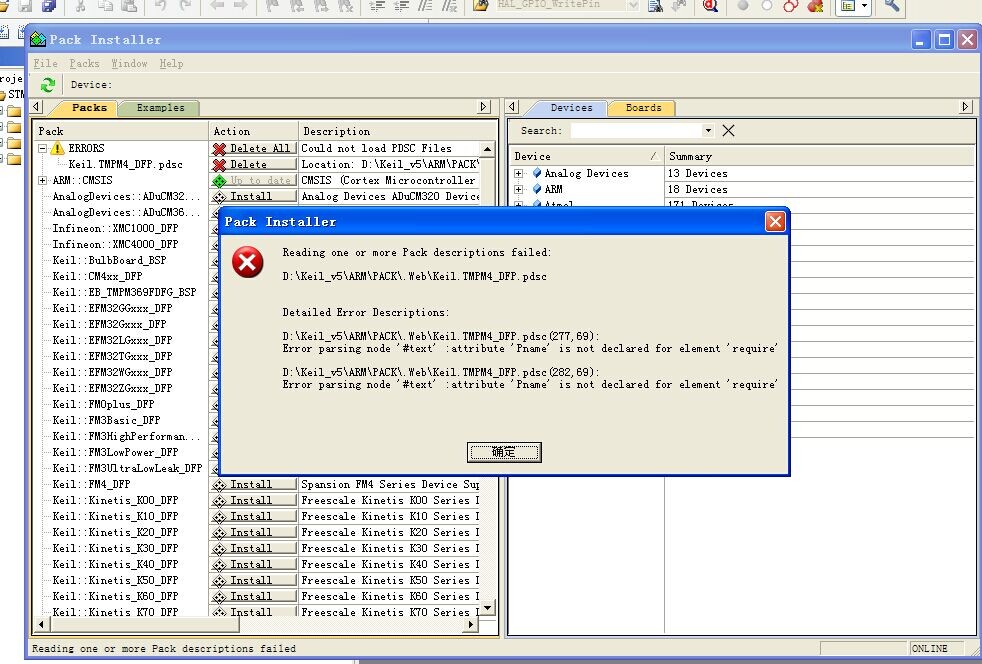Click the Up to date button for ARM::CMSIS
This screenshot has height=664, width=982.
pos(254,180)
